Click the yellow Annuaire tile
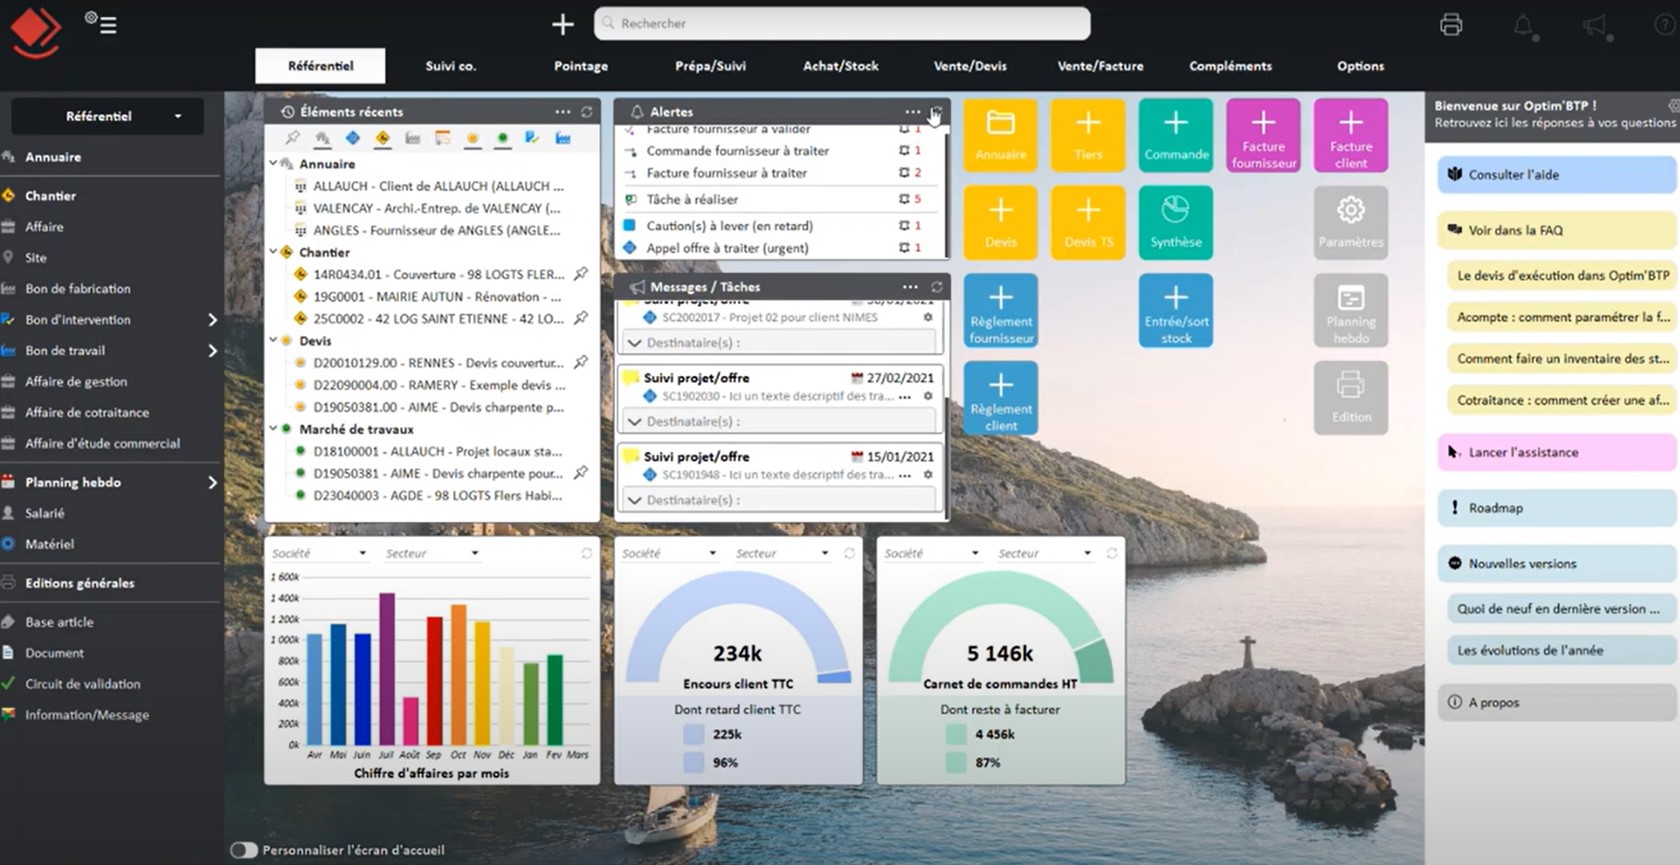This screenshot has width=1680, height=865. (1001, 135)
